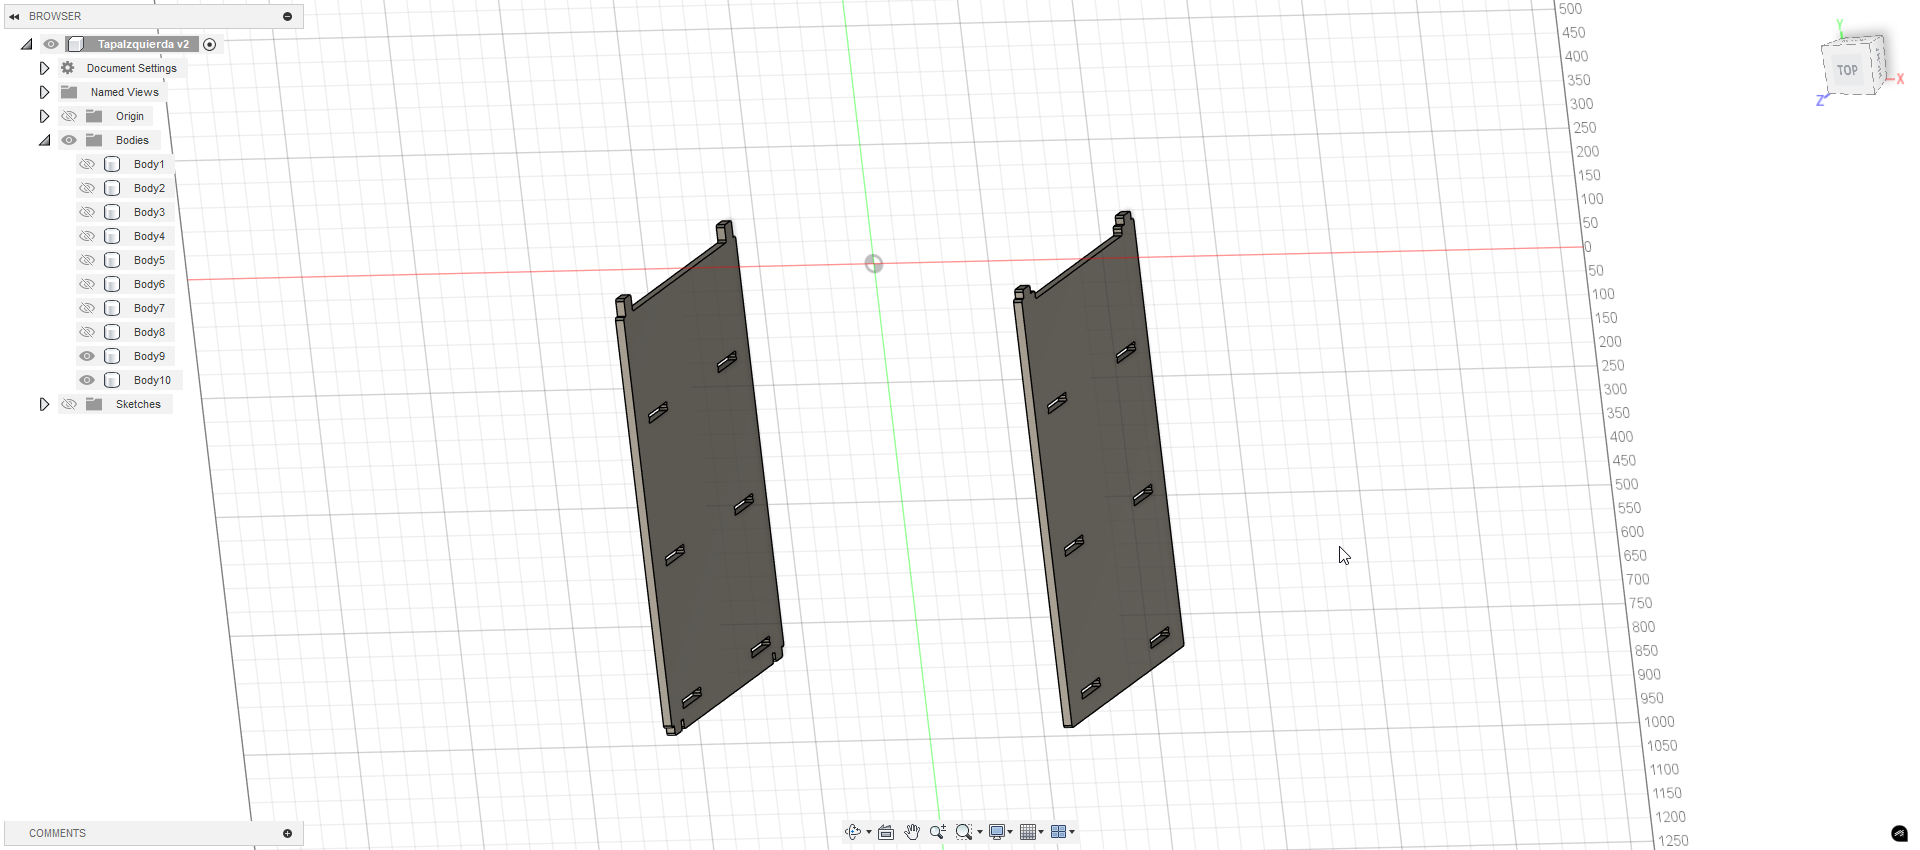Show the Sketches folder
Screen dimensions: 1920x850
pos(69,404)
